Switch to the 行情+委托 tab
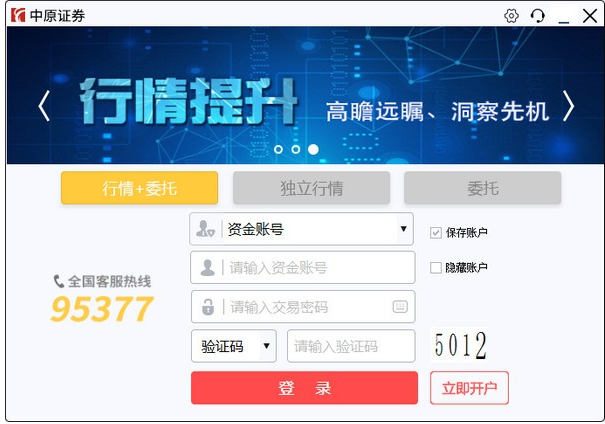Viewport: 605px width, 424px height. click(x=139, y=188)
